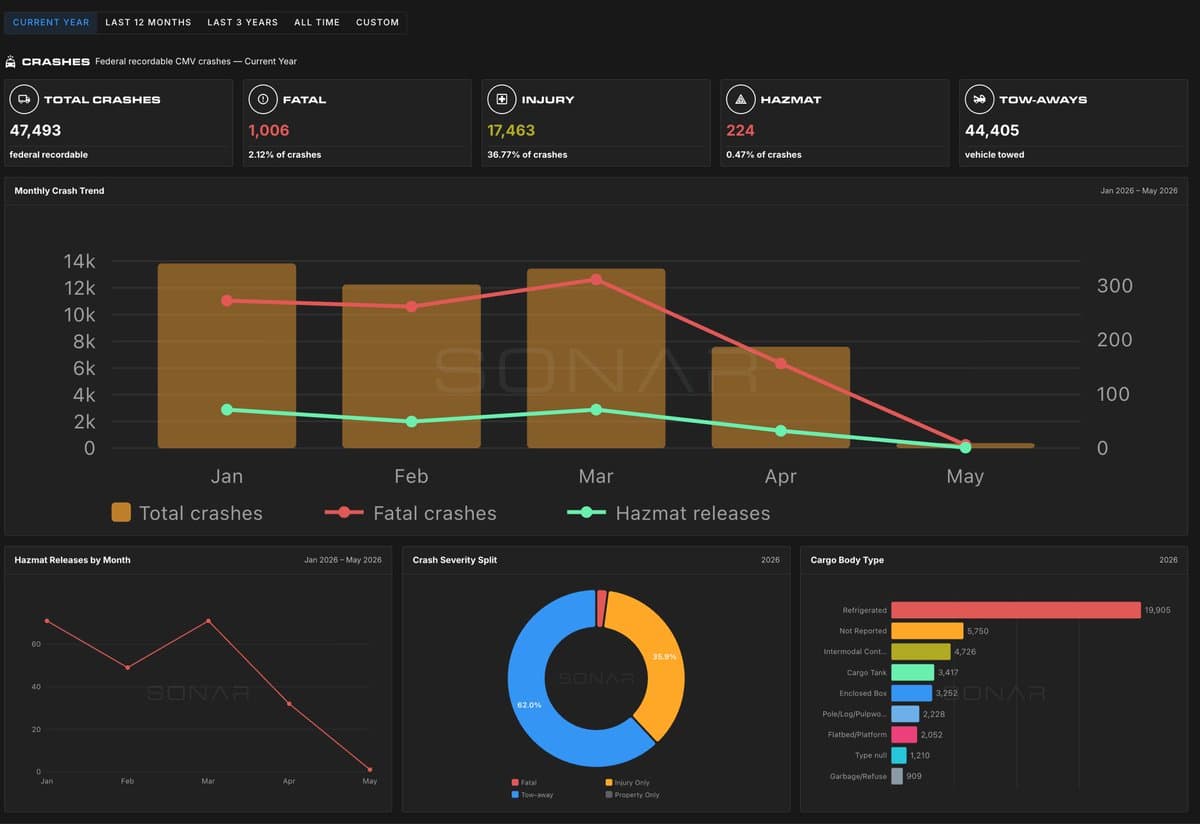Open the Custom date range tab

tap(377, 22)
